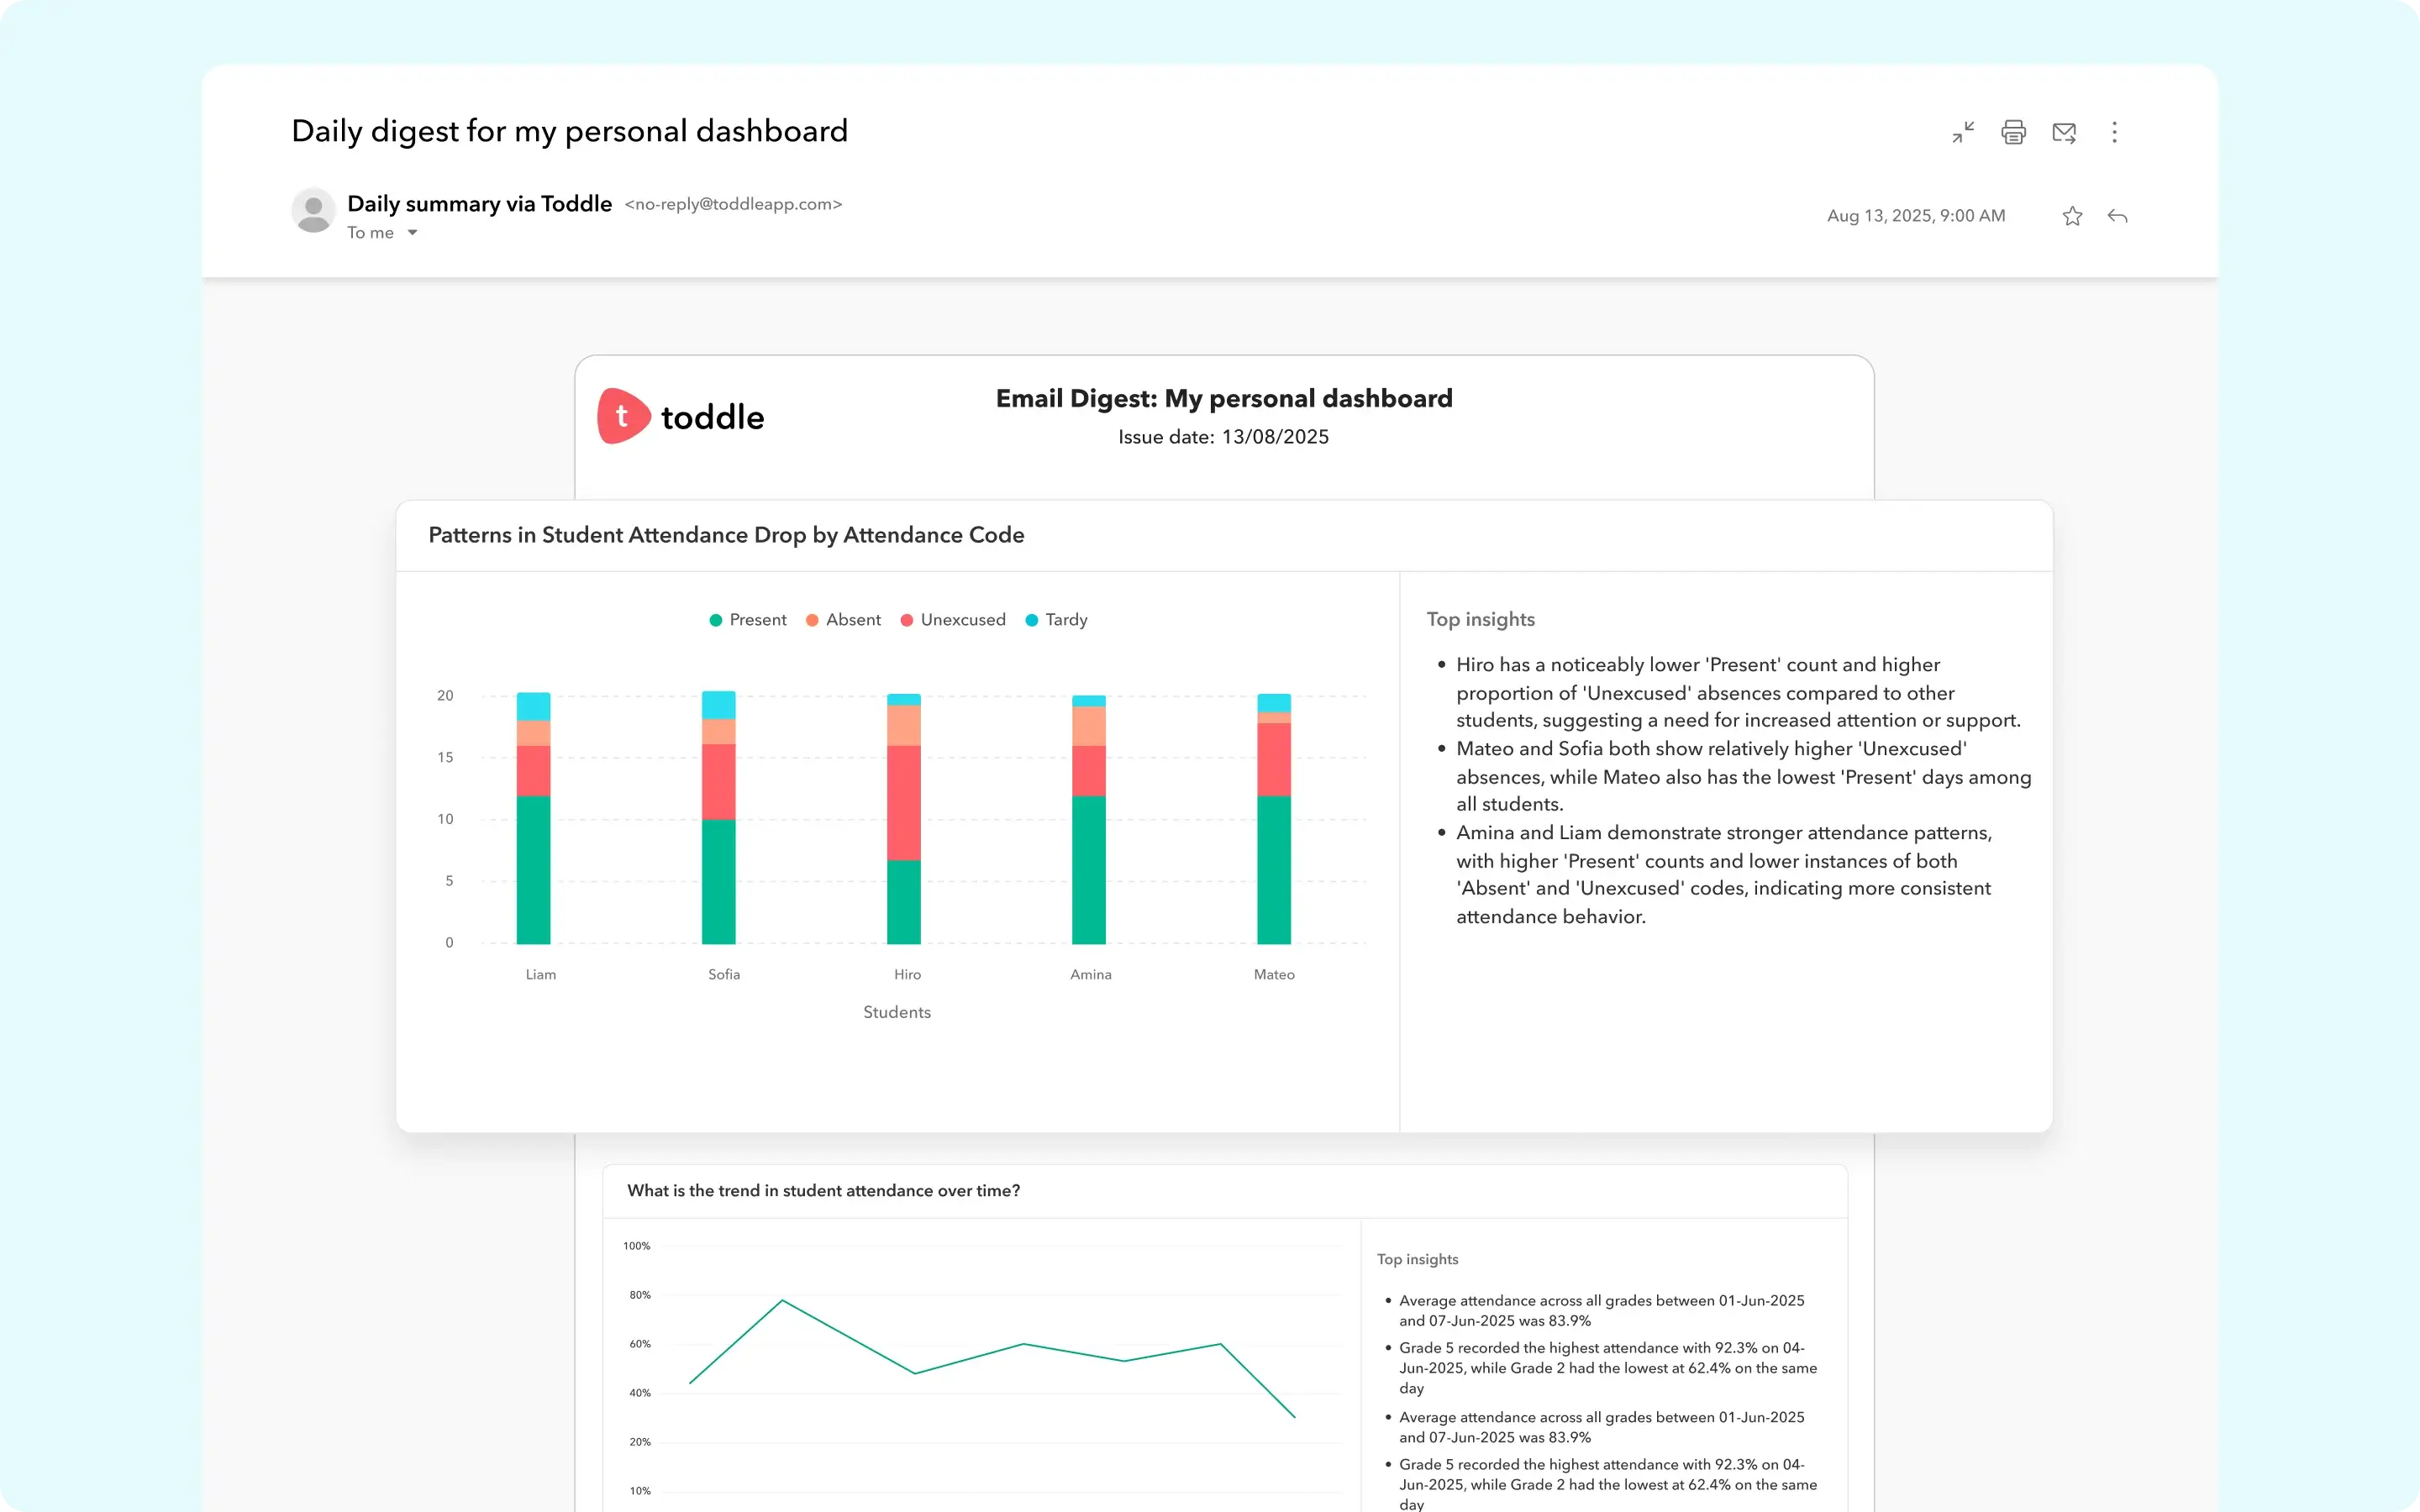Click the insight starting 'Amina and Liam demonstrate'
Screen dimensions: 2420x1512
coord(1724,874)
